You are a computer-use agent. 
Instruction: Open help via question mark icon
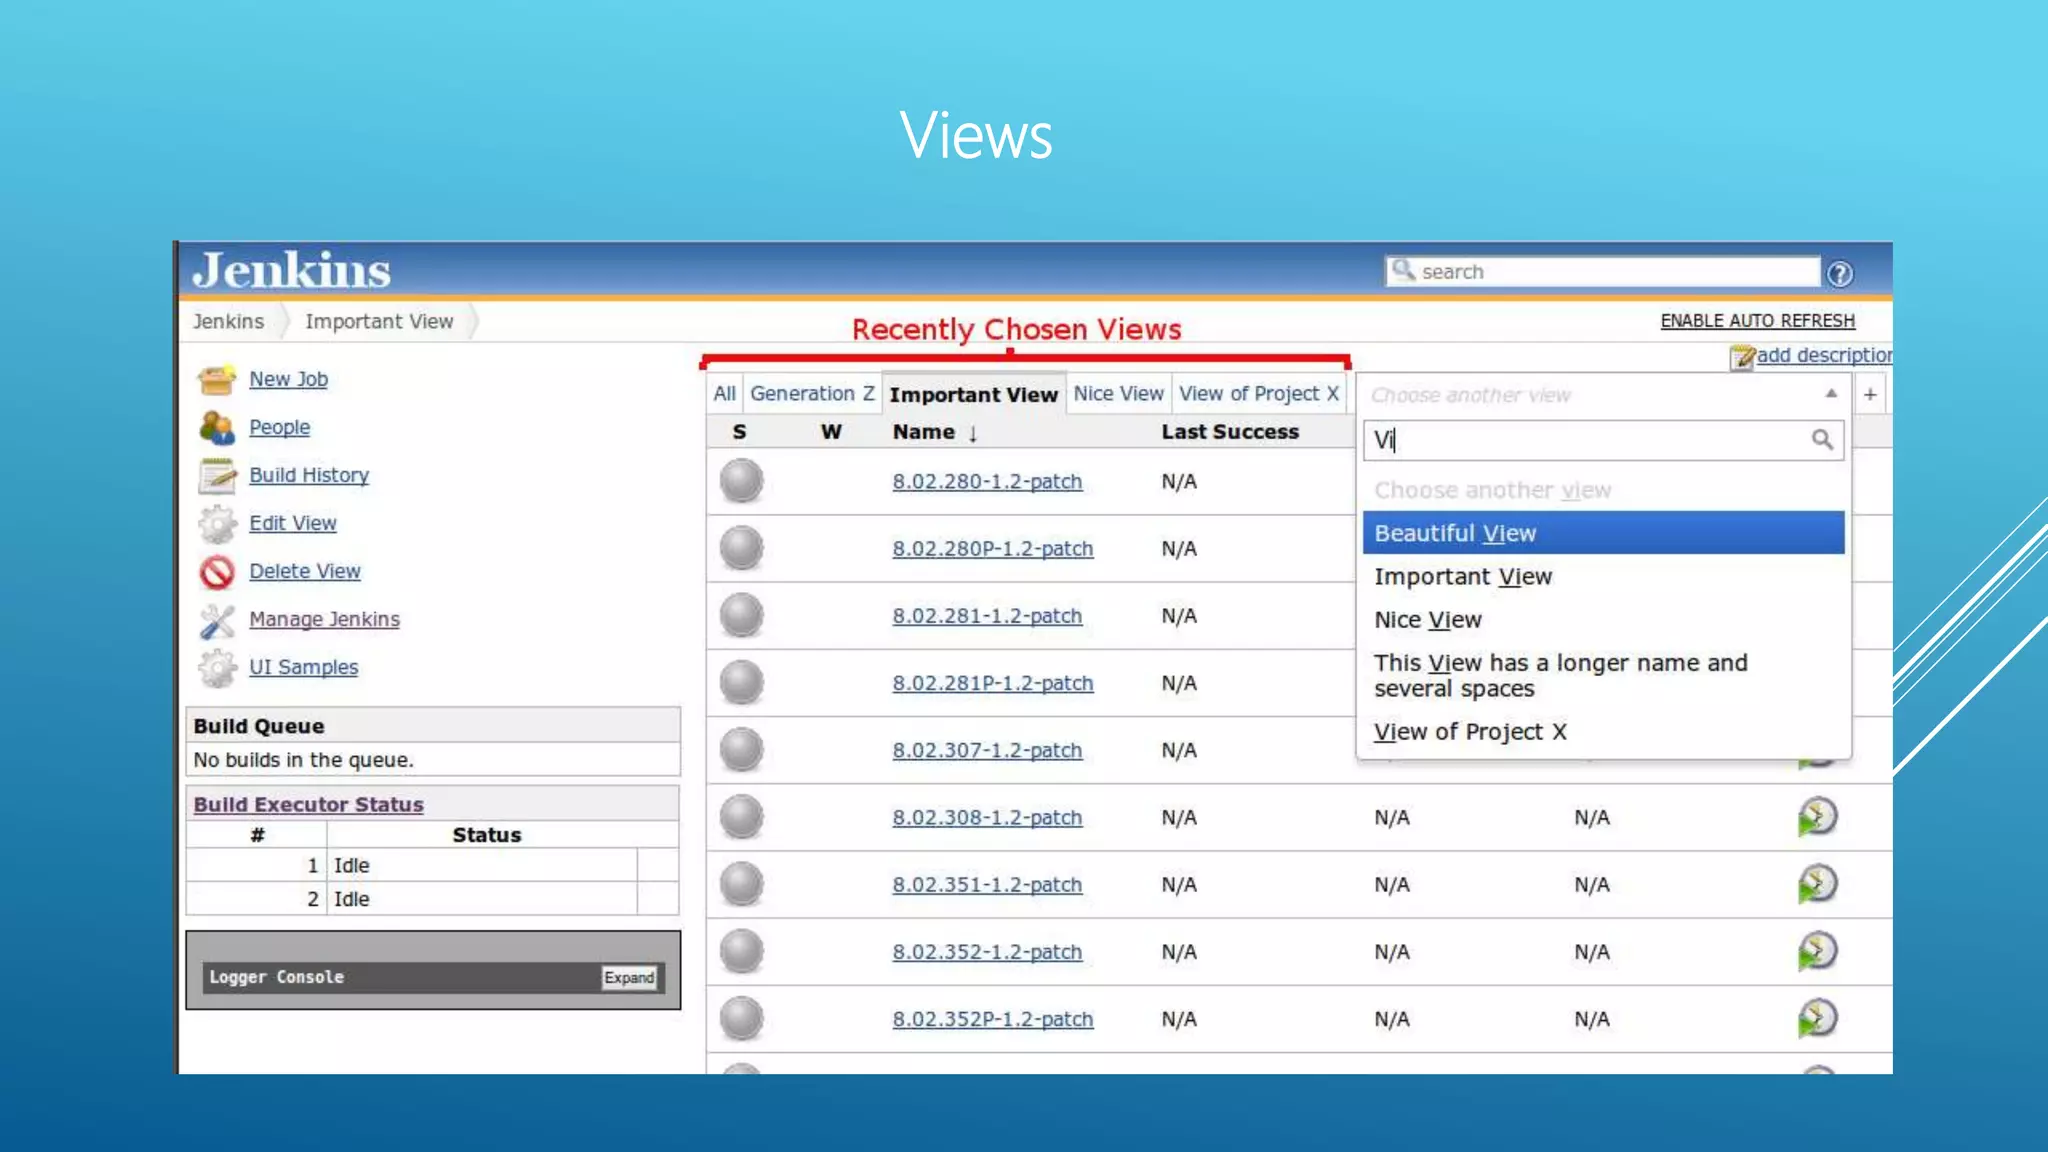click(1839, 273)
